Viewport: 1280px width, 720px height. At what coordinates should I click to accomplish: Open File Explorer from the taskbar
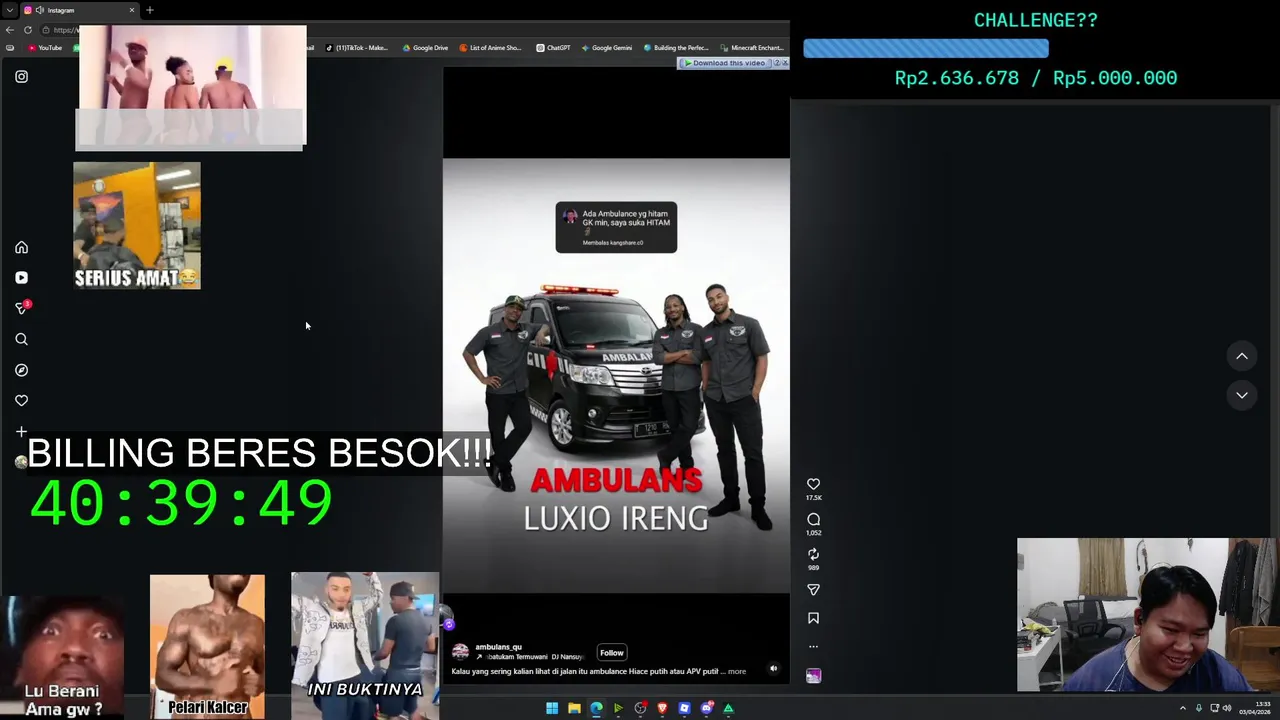tap(574, 708)
